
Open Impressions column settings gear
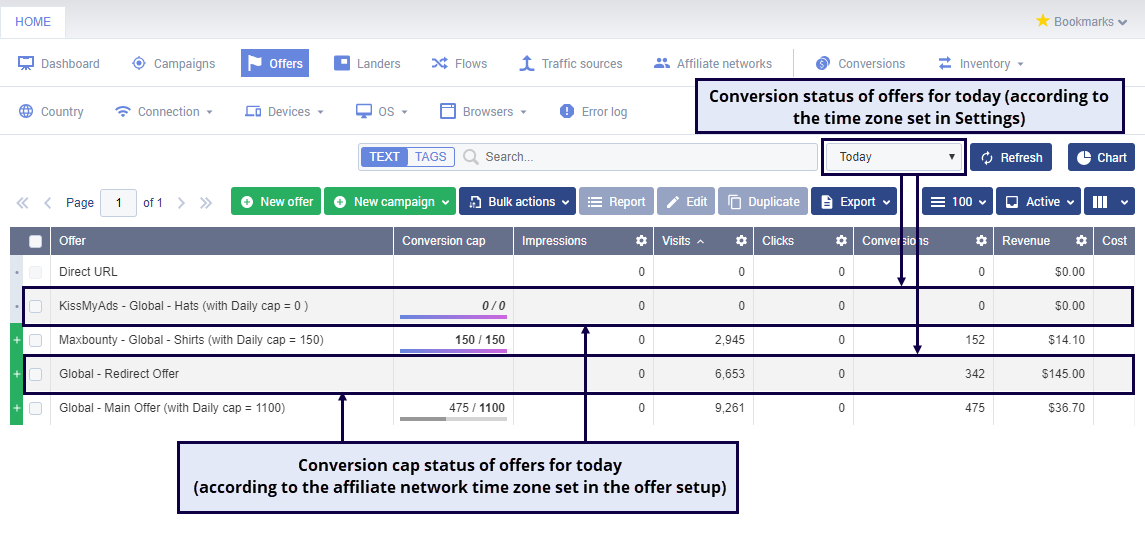pyautogui.click(x=641, y=241)
